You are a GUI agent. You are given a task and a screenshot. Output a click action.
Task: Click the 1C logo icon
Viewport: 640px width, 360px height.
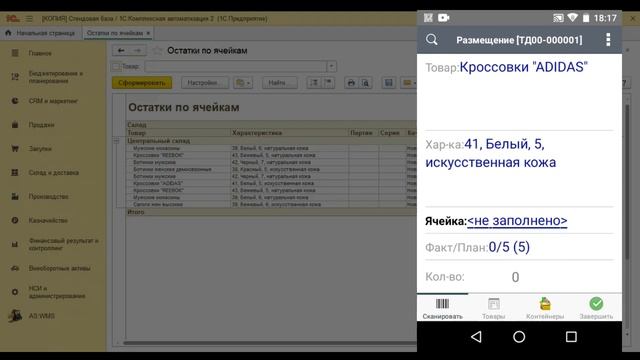(x=12, y=19)
